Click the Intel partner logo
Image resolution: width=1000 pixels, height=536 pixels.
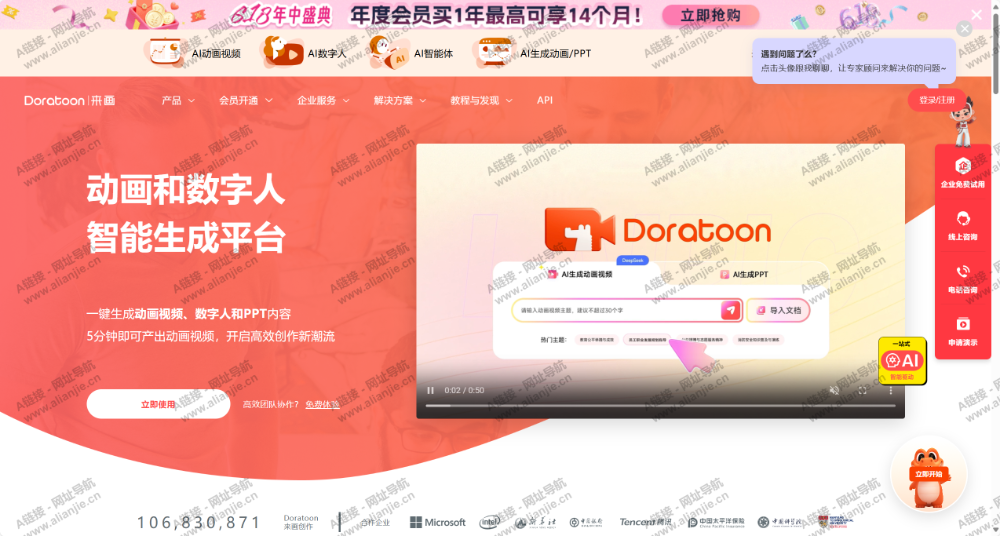[x=490, y=522]
